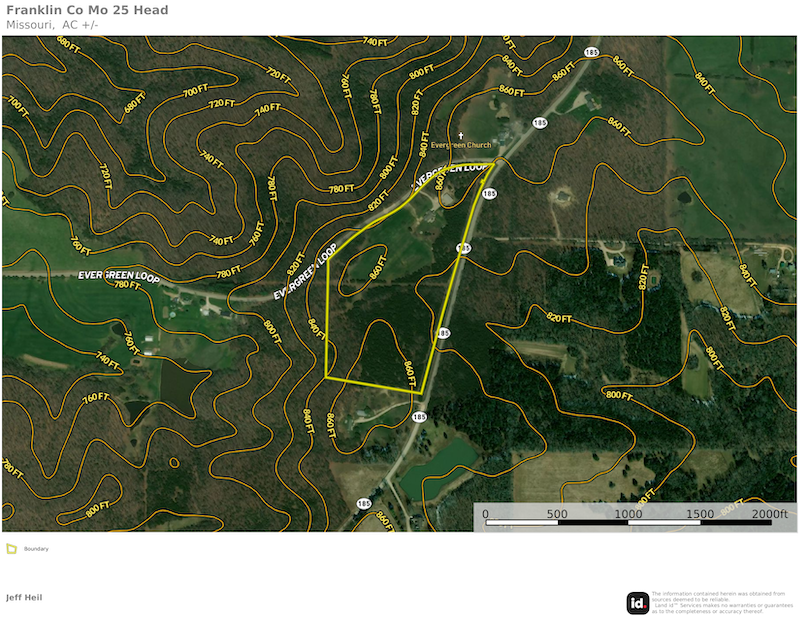Select the Missouri, AC +/- subtitle
This screenshot has height=618, width=800.
[x=52, y=25]
